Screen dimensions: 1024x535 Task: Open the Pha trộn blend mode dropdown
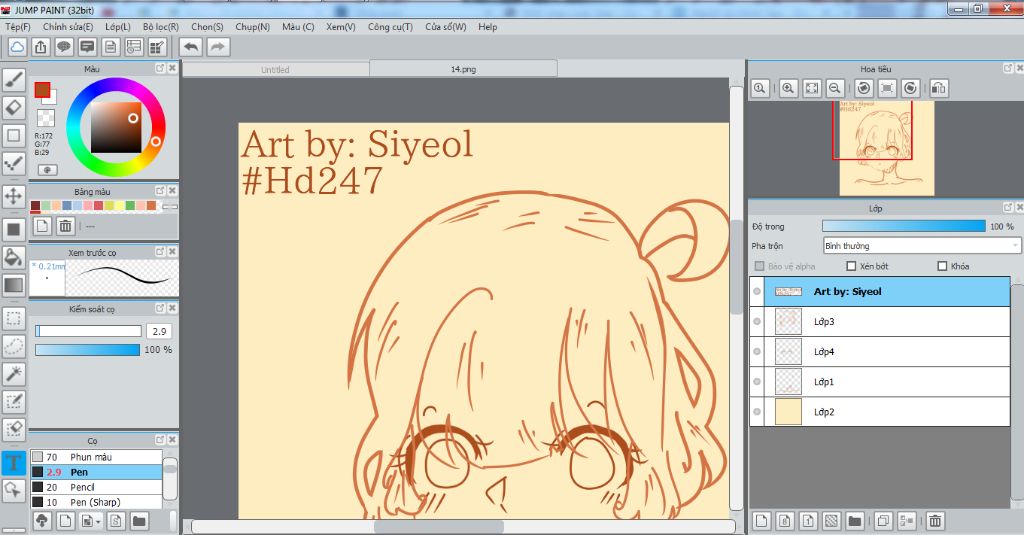tap(921, 246)
